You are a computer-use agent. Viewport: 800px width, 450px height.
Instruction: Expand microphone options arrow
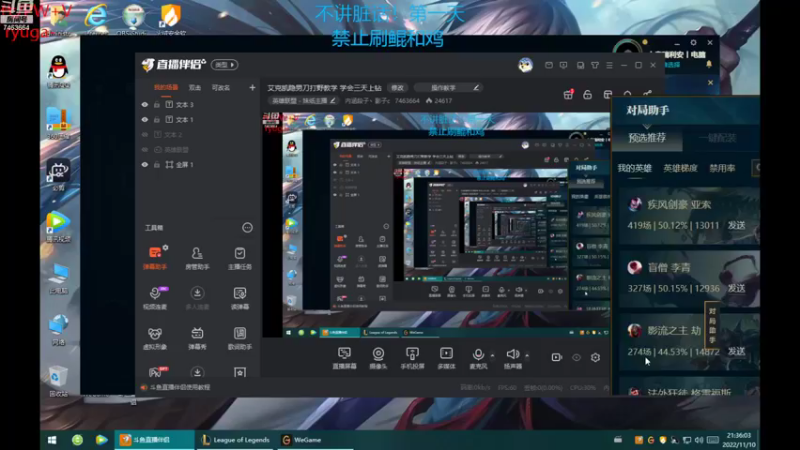click(492, 355)
